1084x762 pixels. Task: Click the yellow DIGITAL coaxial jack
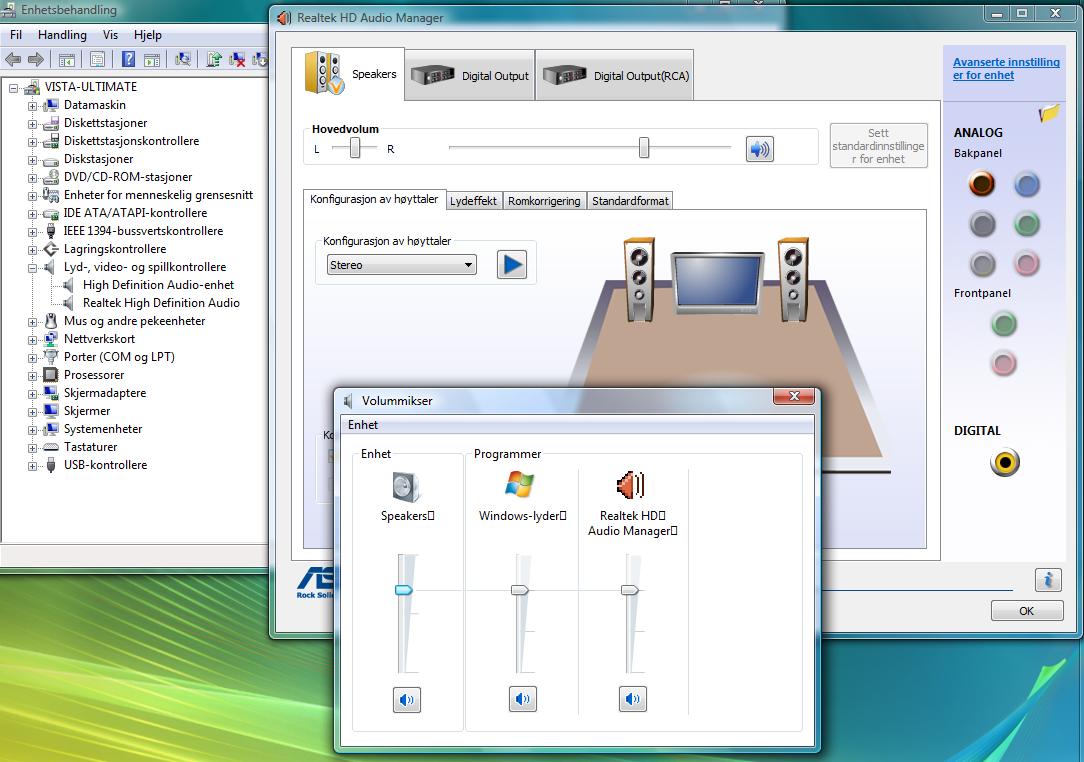point(1004,463)
